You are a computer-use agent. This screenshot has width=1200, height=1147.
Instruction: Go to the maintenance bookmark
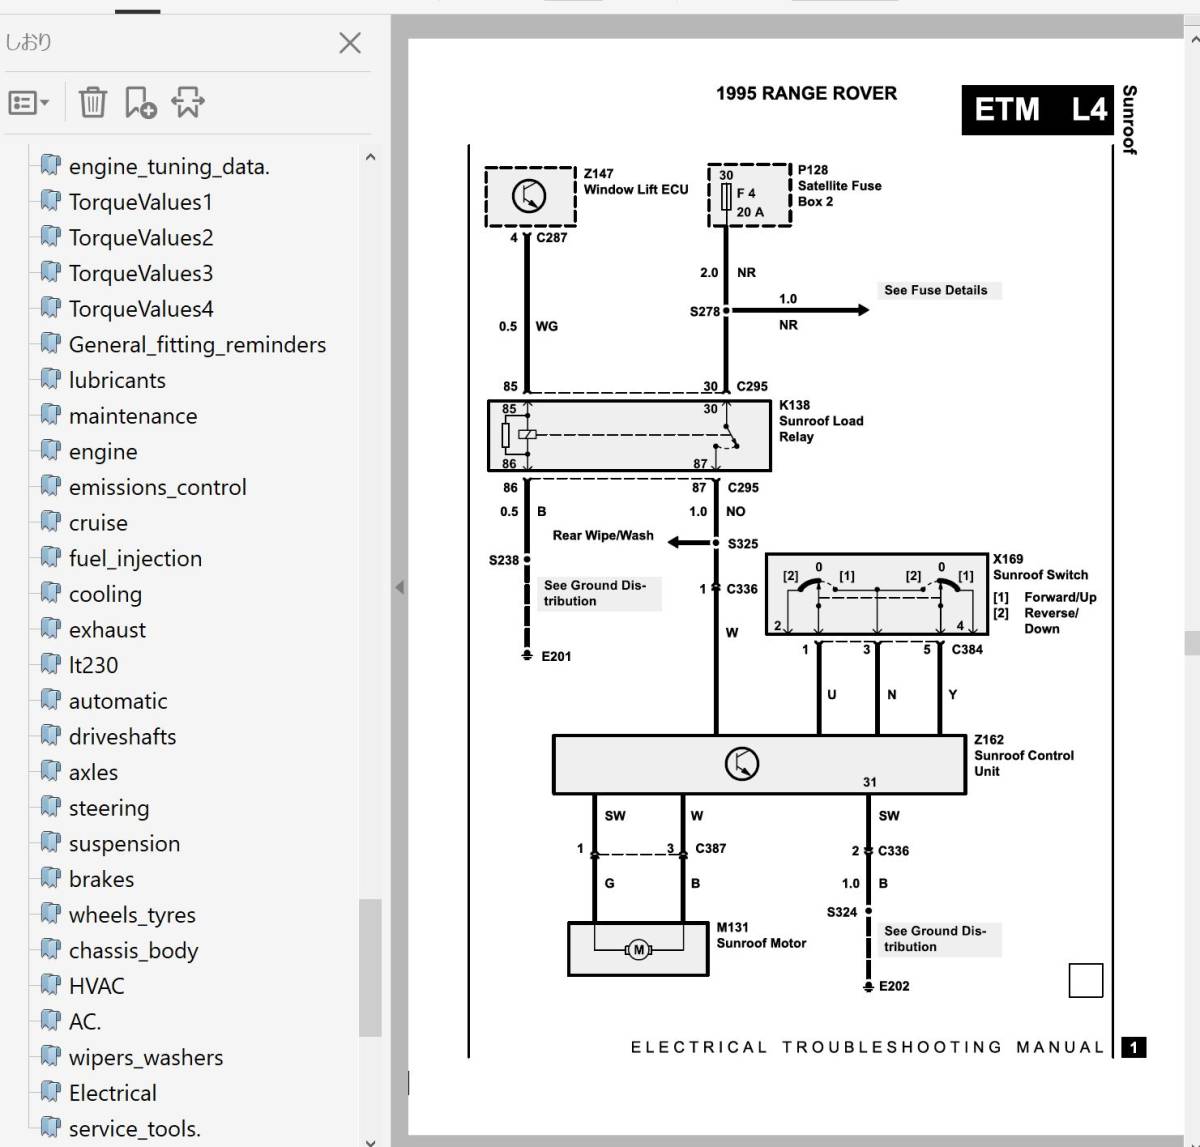click(133, 416)
